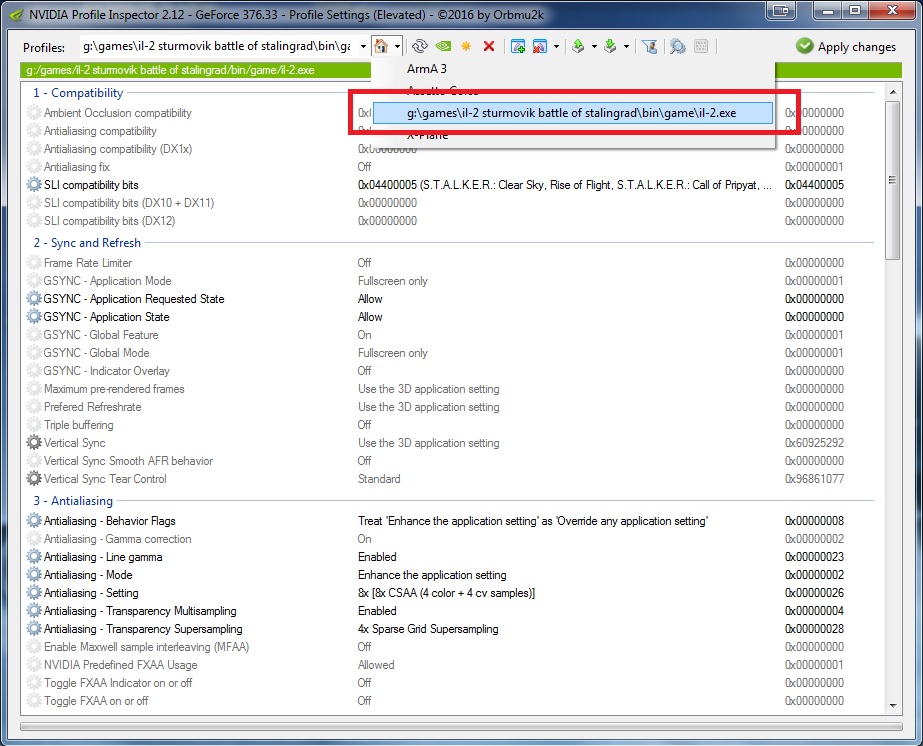Viewport: 923px width, 746px height.
Task: Click the add application to profile icon
Action: click(x=518, y=46)
